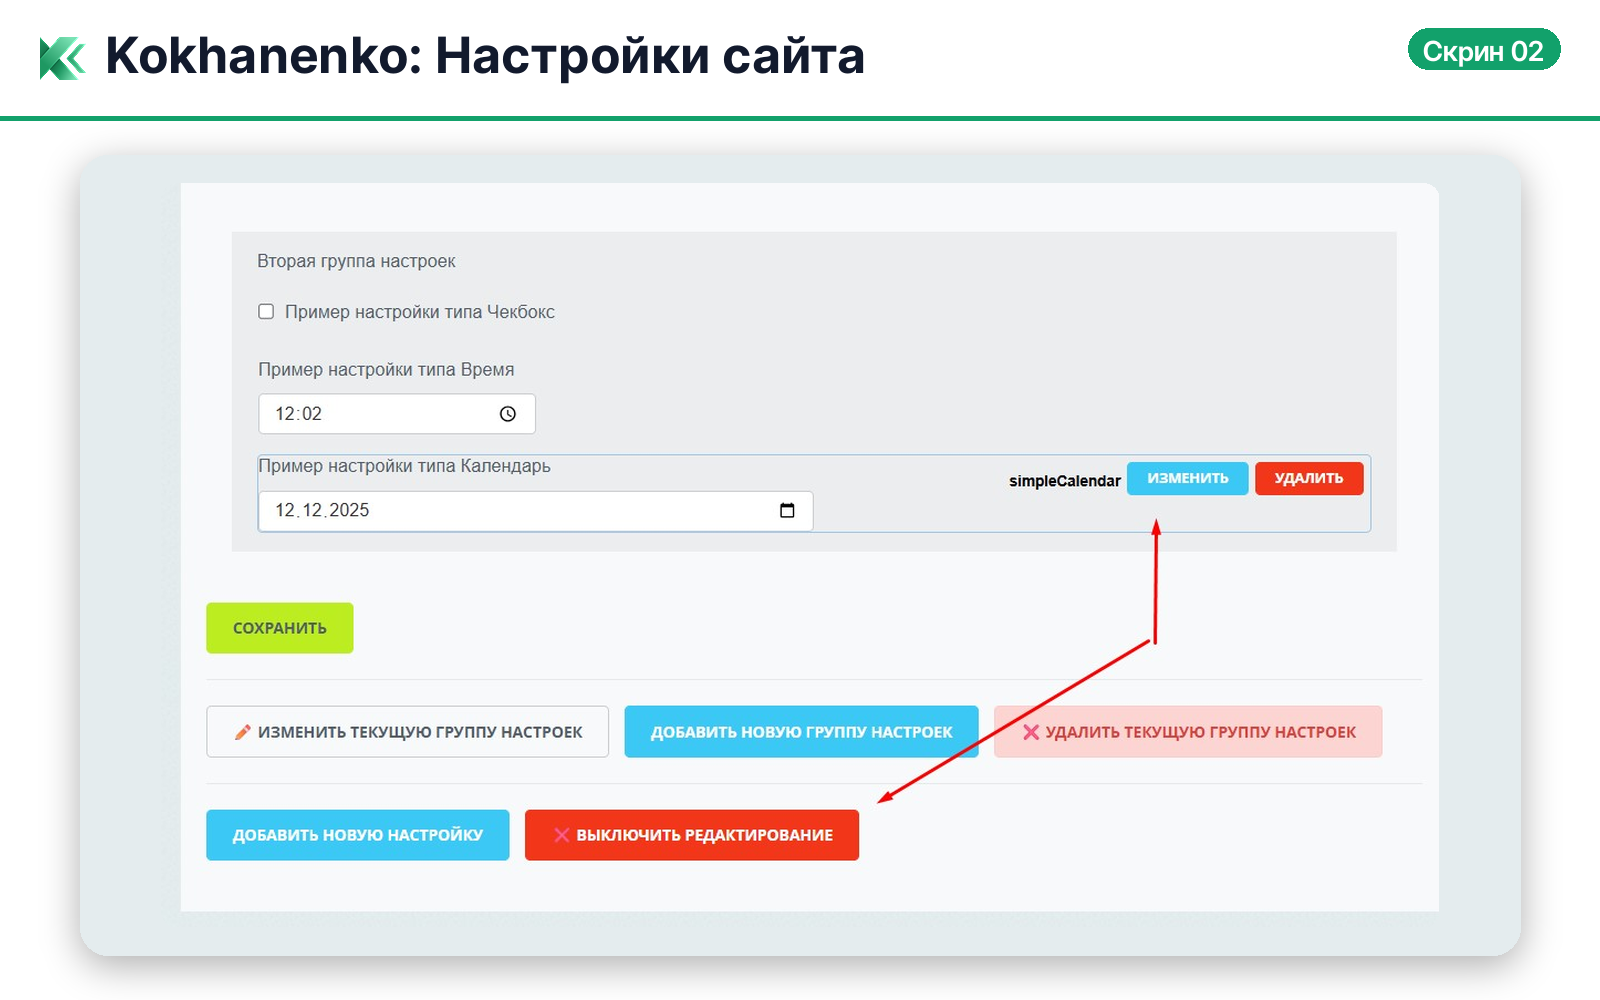Click the 'Пример настройки типа Время' label
Screen dimensions: 1600x1000
coord(386,370)
